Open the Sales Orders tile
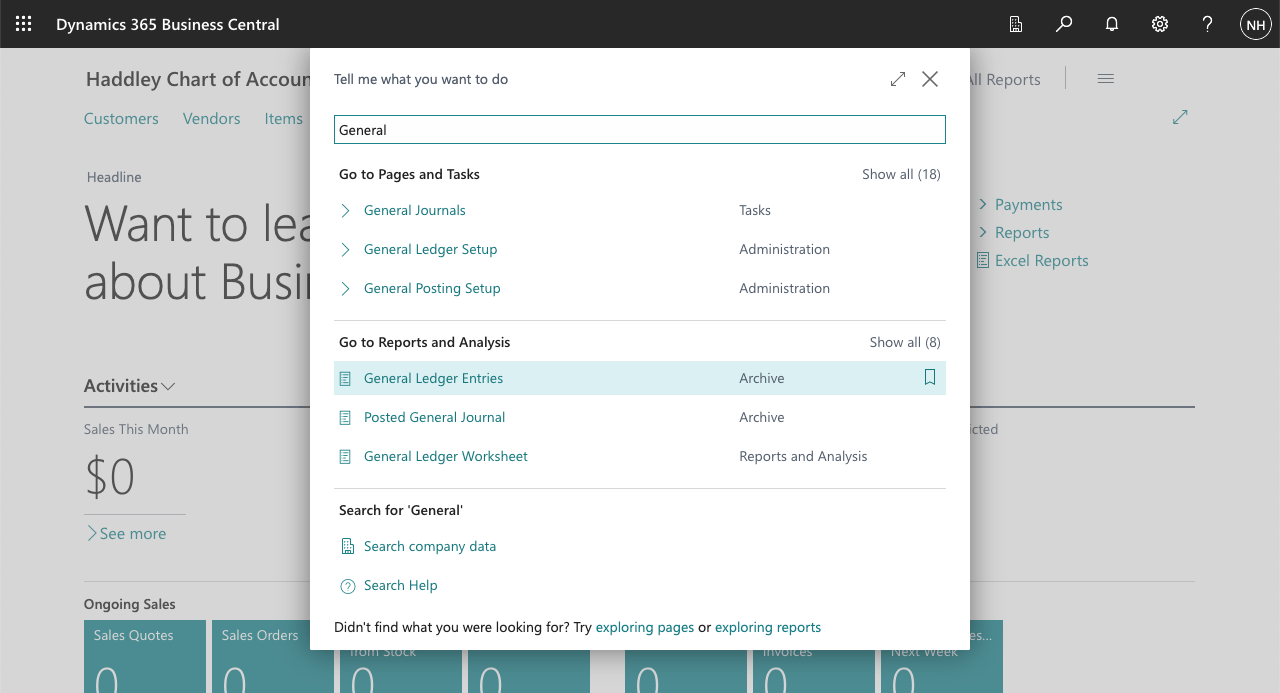The image size is (1280, 693). tap(272, 656)
